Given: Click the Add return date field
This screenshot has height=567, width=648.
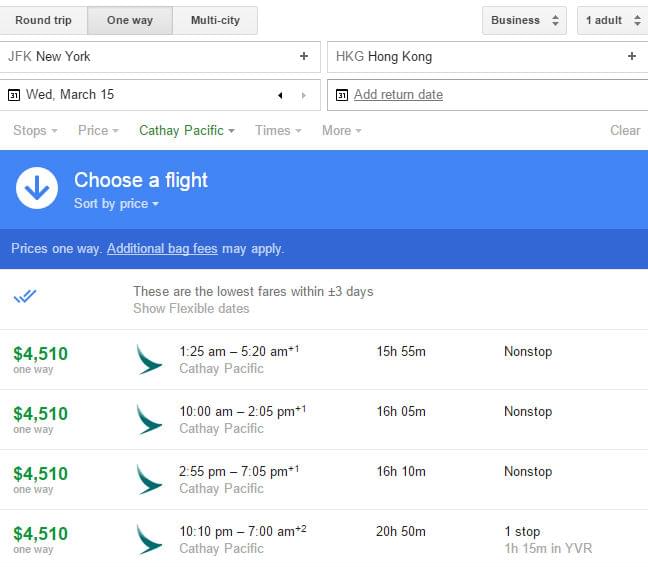Looking at the screenshot, I should point(488,95).
